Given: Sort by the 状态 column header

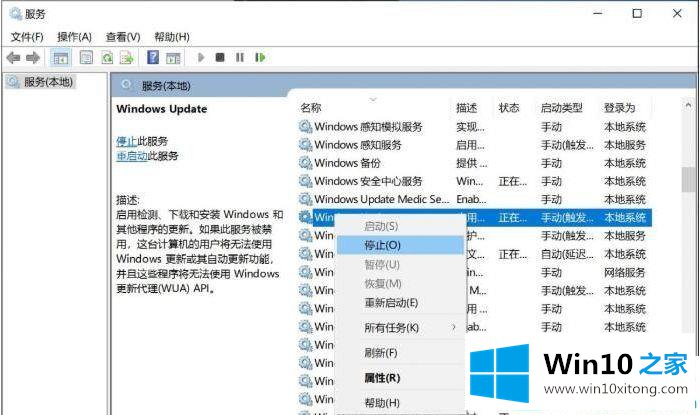Looking at the screenshot, I should tap(509, 108).
